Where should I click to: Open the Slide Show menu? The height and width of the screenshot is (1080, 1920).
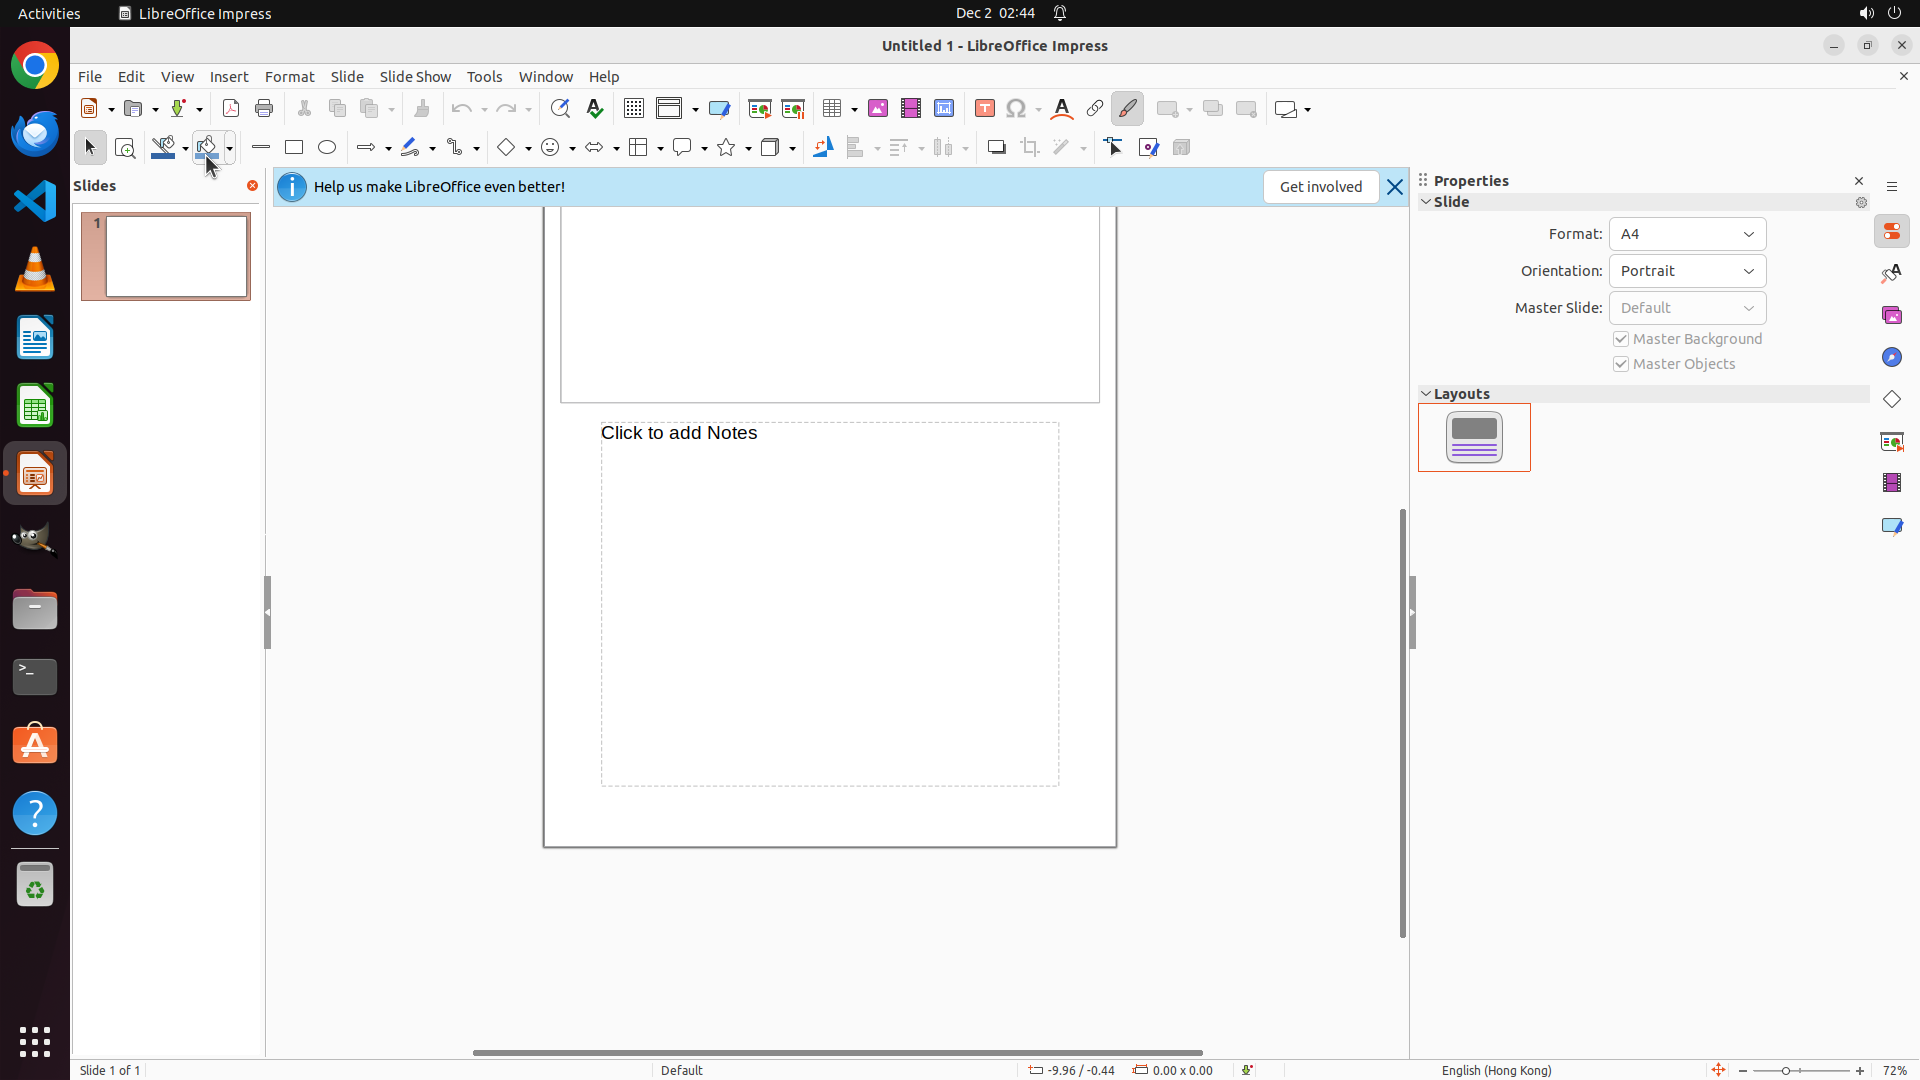point(415,77)
